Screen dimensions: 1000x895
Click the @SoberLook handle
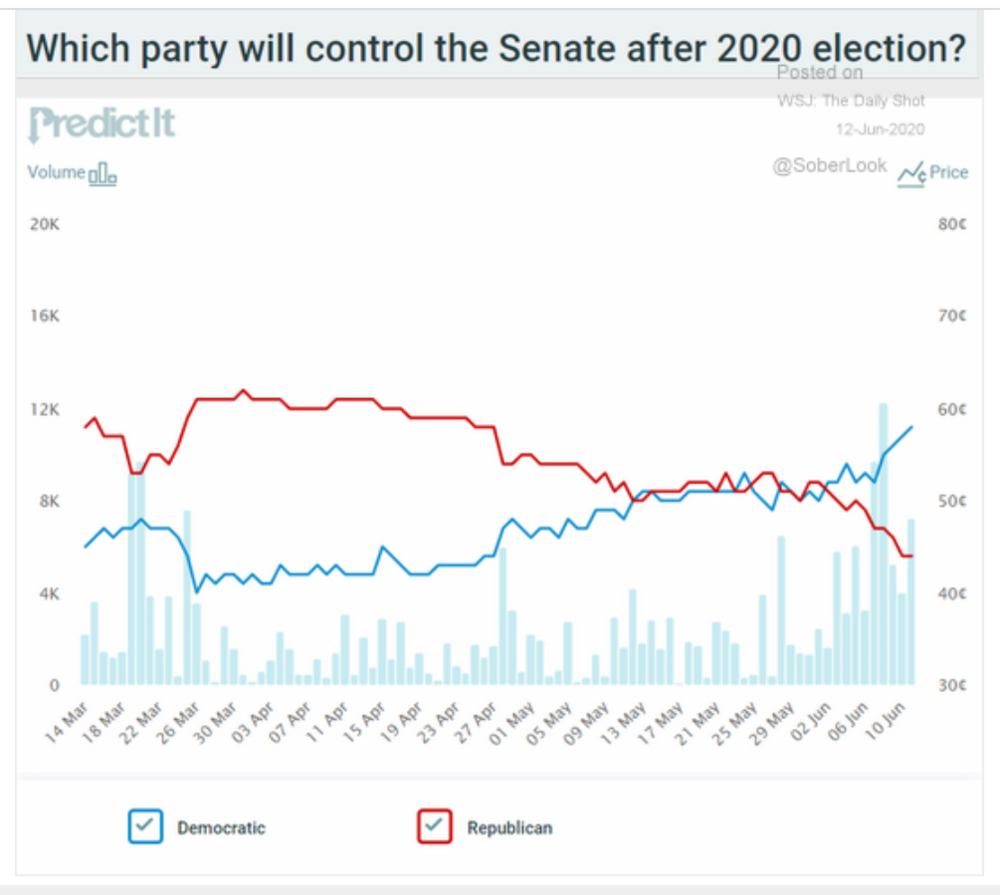829,166
